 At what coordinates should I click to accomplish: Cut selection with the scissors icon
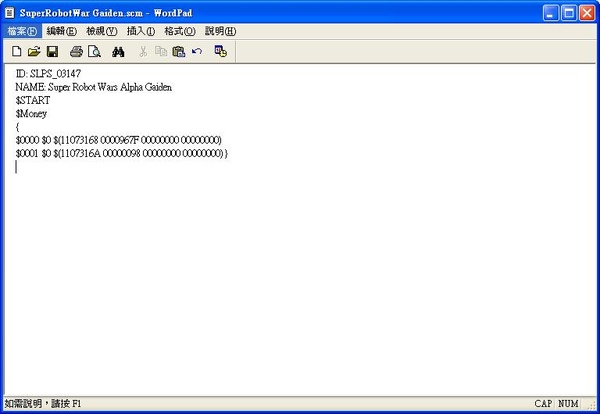click(143, 51)
